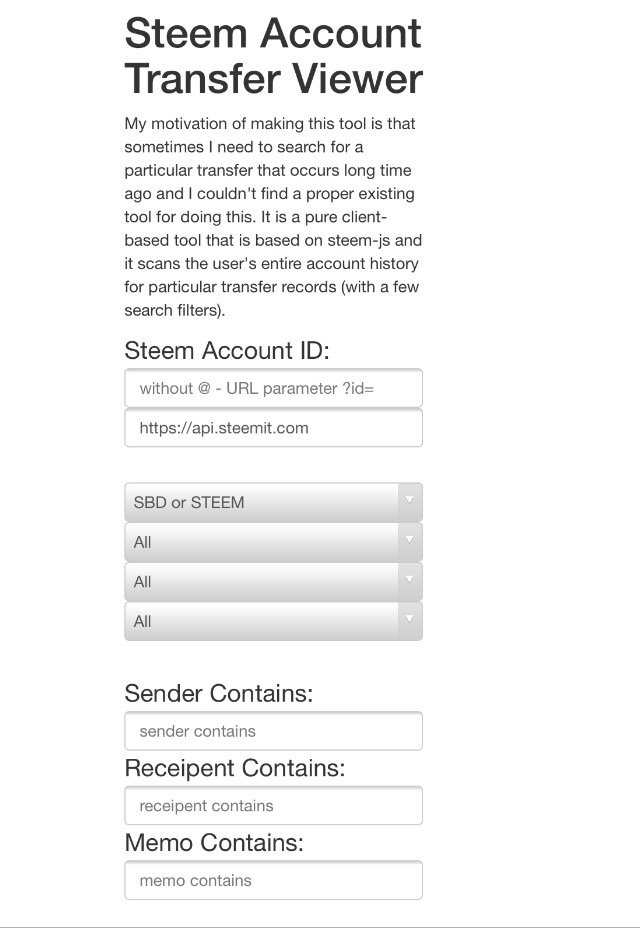Viewport: 640px width, 928px height.
Task: Expand the first All dropdown
Action: [x=260, y=542]
